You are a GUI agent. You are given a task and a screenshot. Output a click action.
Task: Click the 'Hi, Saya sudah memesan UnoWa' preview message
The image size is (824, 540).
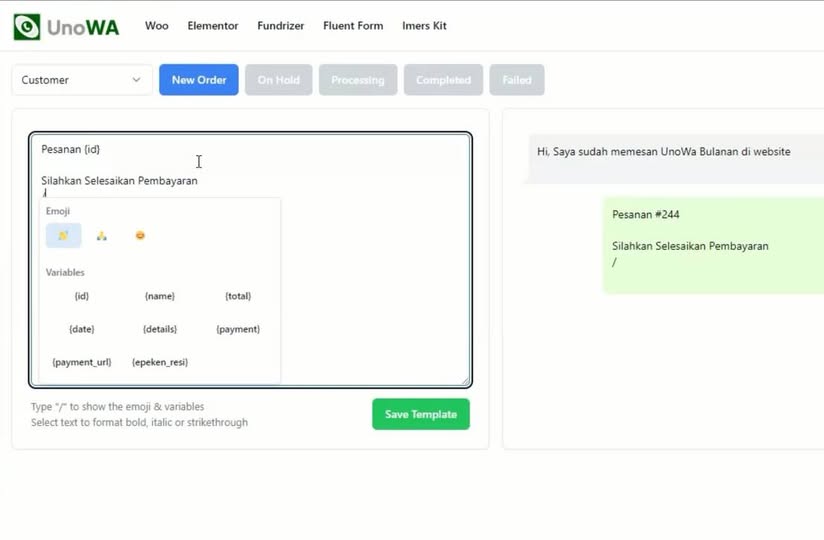663,152
